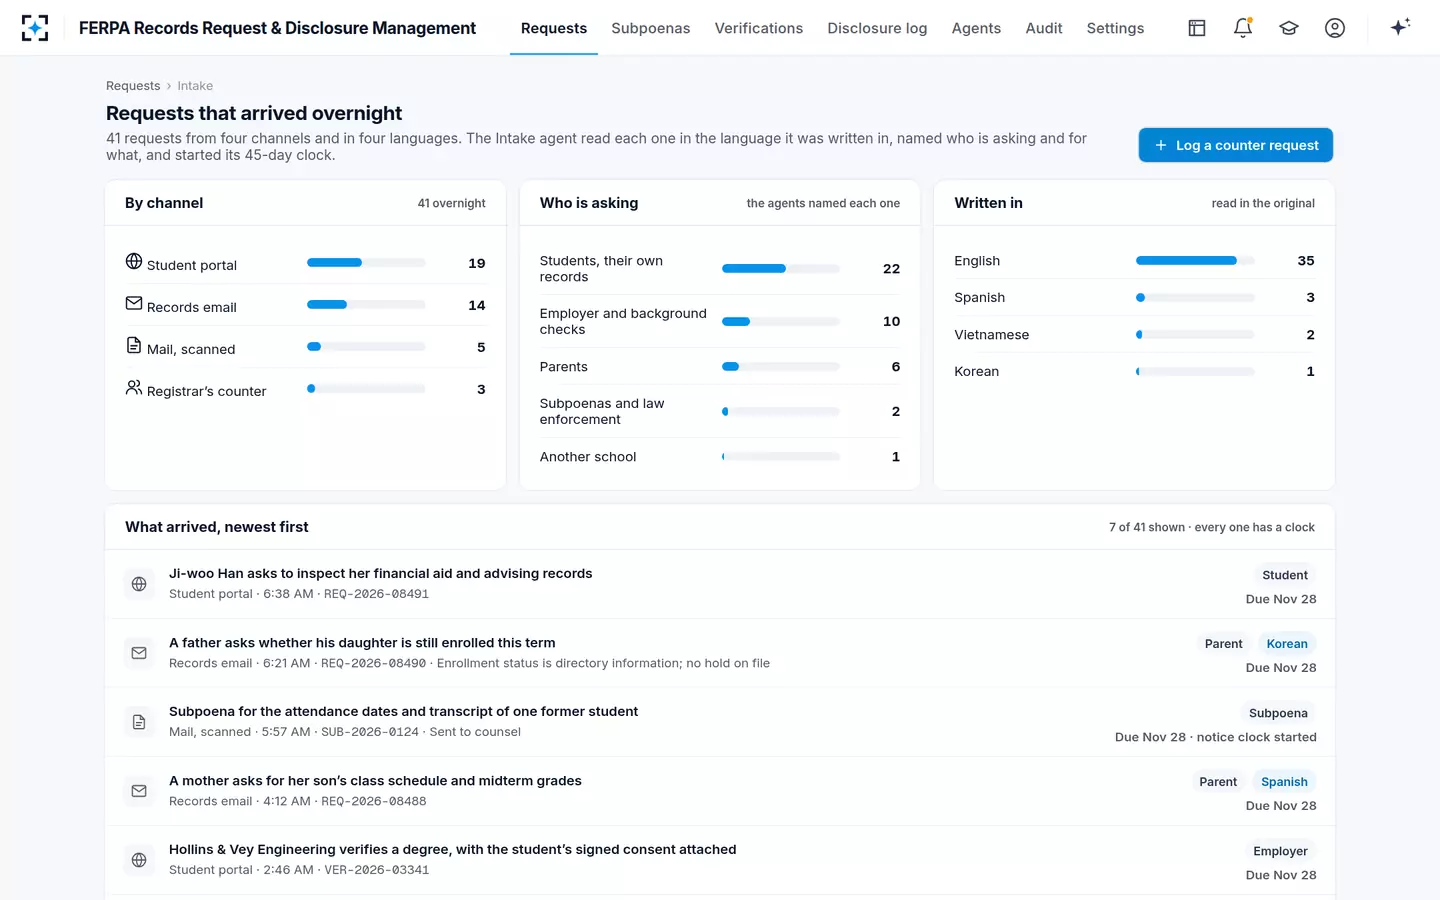Go to the Disclosure log tab
This screenshot has height=900, width=1440.
click(877, 28)
